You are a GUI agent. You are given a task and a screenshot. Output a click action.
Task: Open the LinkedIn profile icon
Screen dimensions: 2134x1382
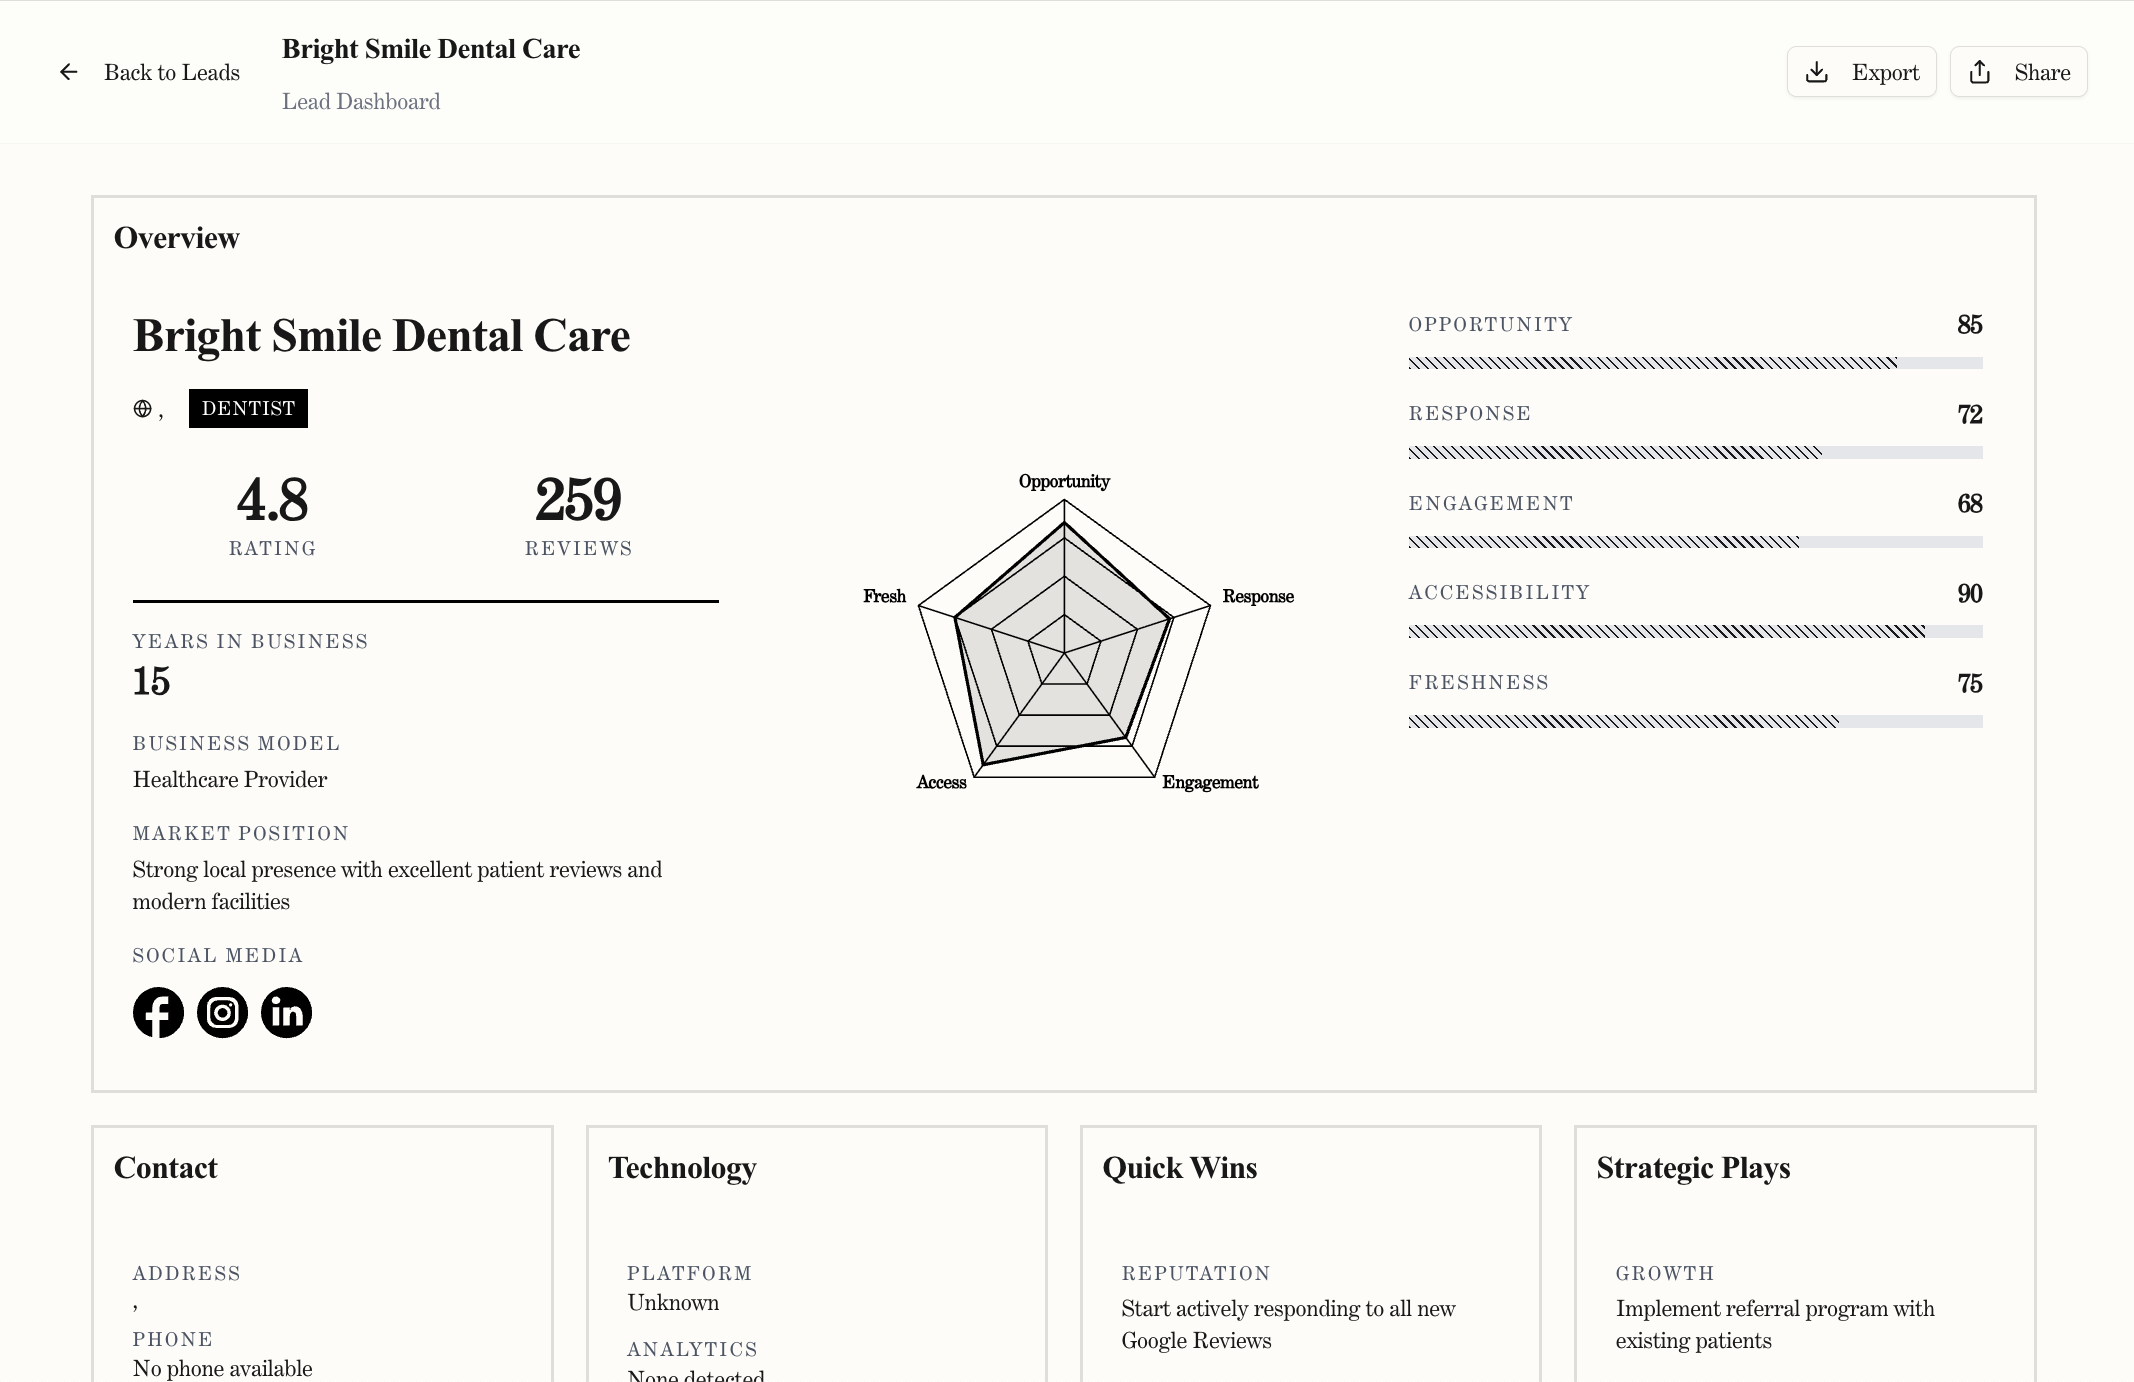[x=287, y=1012]
